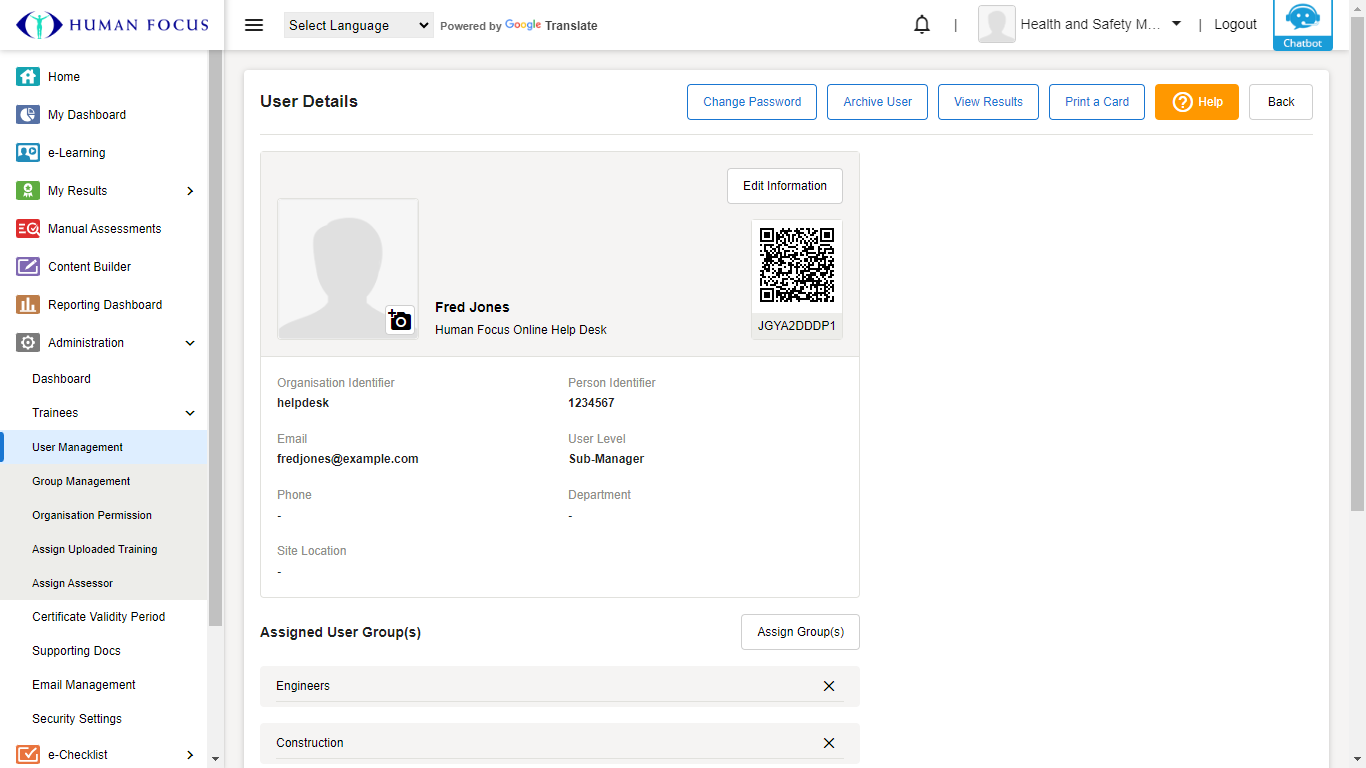Click the user QR code image

coord(796,265)
